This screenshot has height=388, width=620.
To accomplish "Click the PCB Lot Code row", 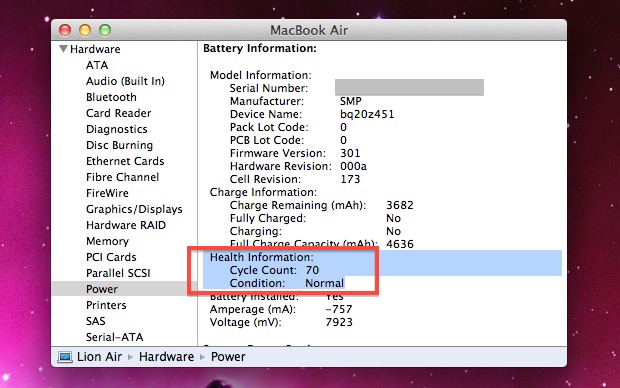I will [288, 140].
